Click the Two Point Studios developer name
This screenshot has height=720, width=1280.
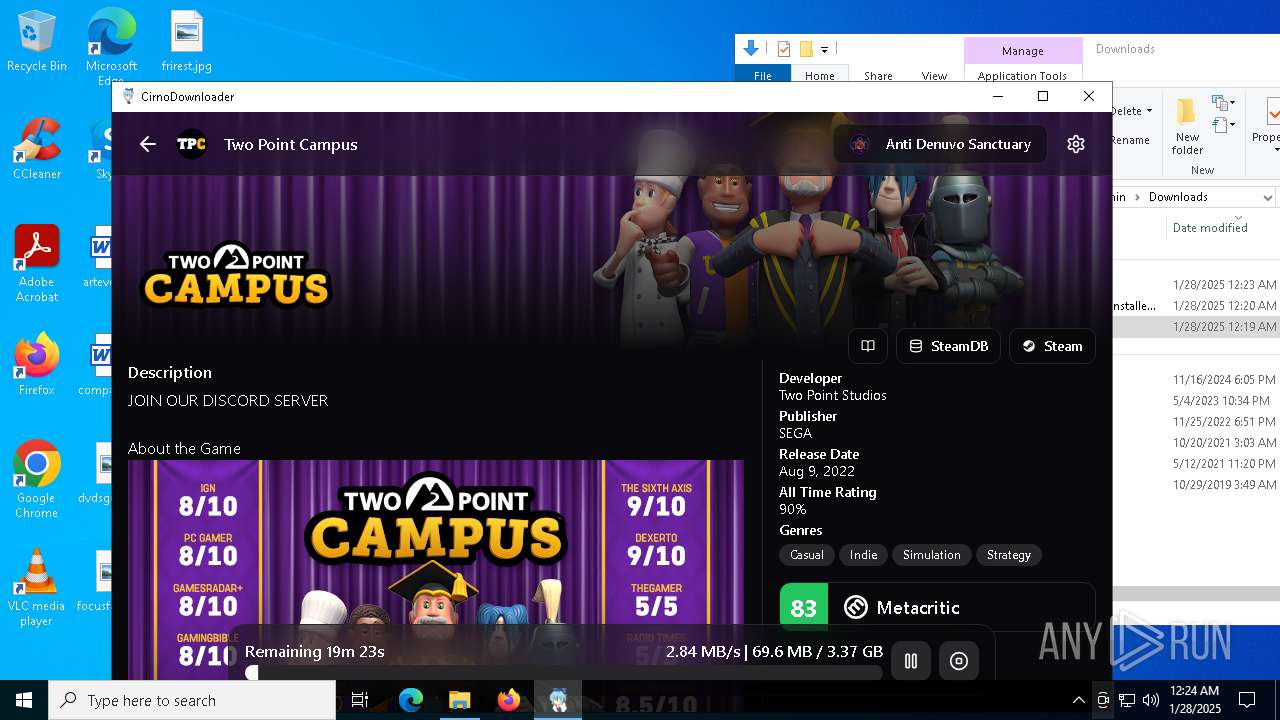[833, 395]
